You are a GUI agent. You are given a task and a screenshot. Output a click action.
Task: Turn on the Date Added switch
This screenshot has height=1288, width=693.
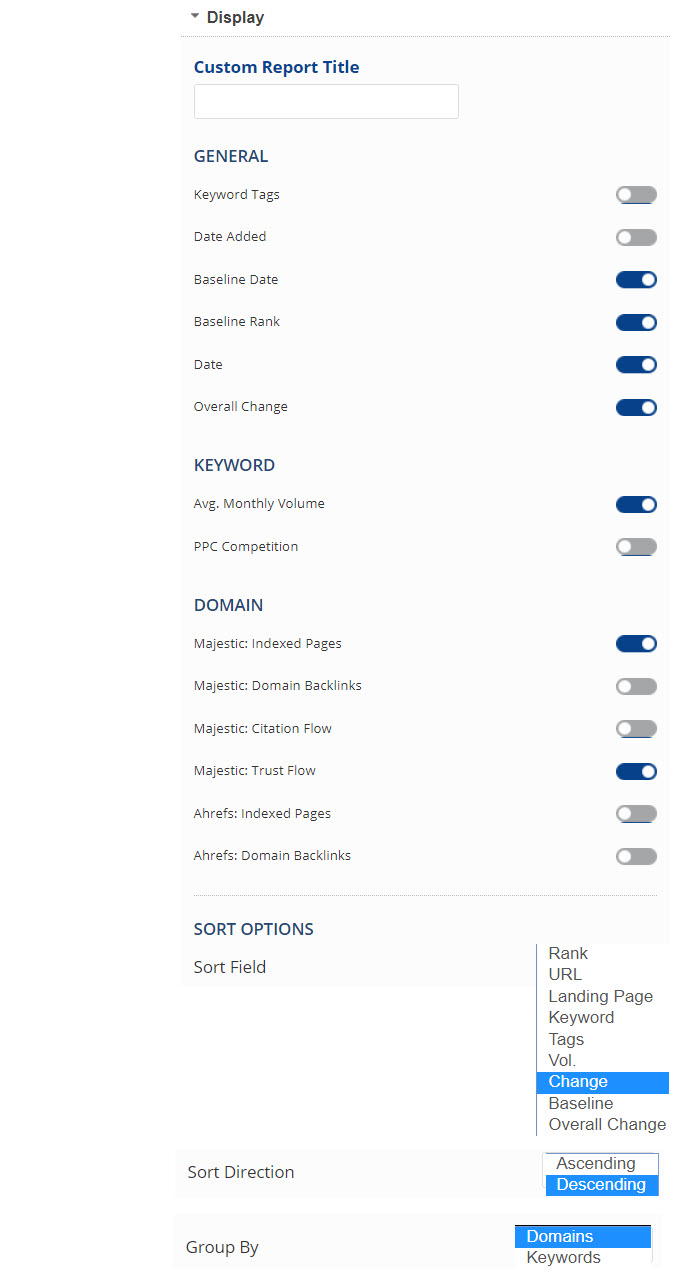pos(636,238)
